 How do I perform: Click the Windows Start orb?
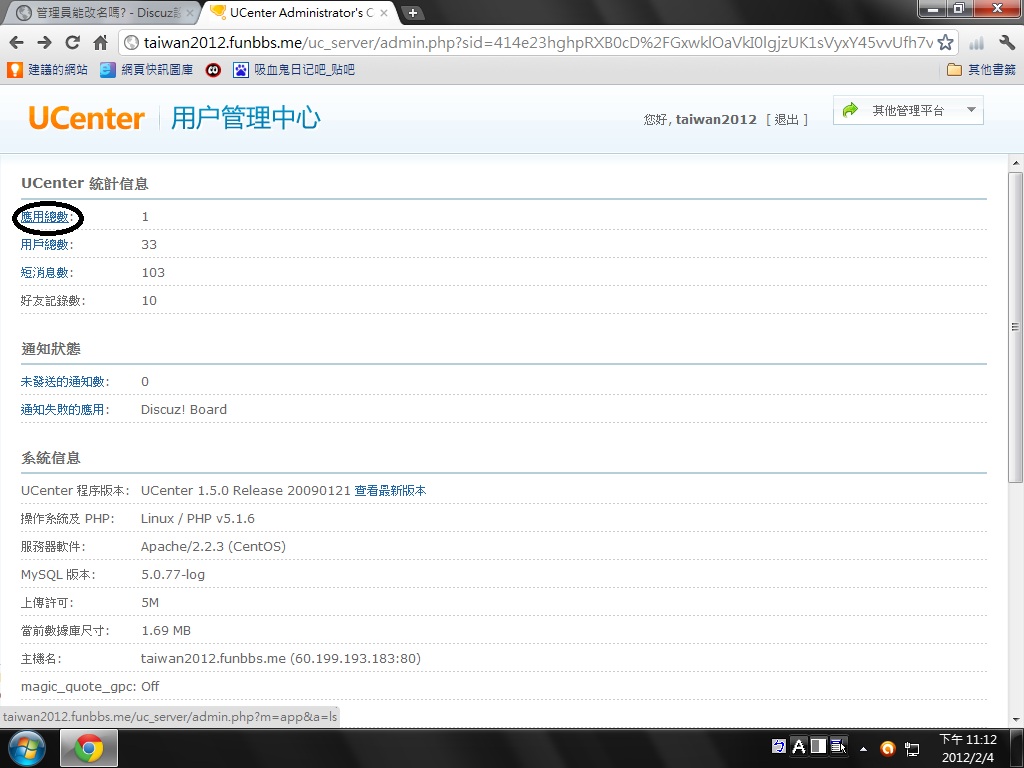(27, 748)
